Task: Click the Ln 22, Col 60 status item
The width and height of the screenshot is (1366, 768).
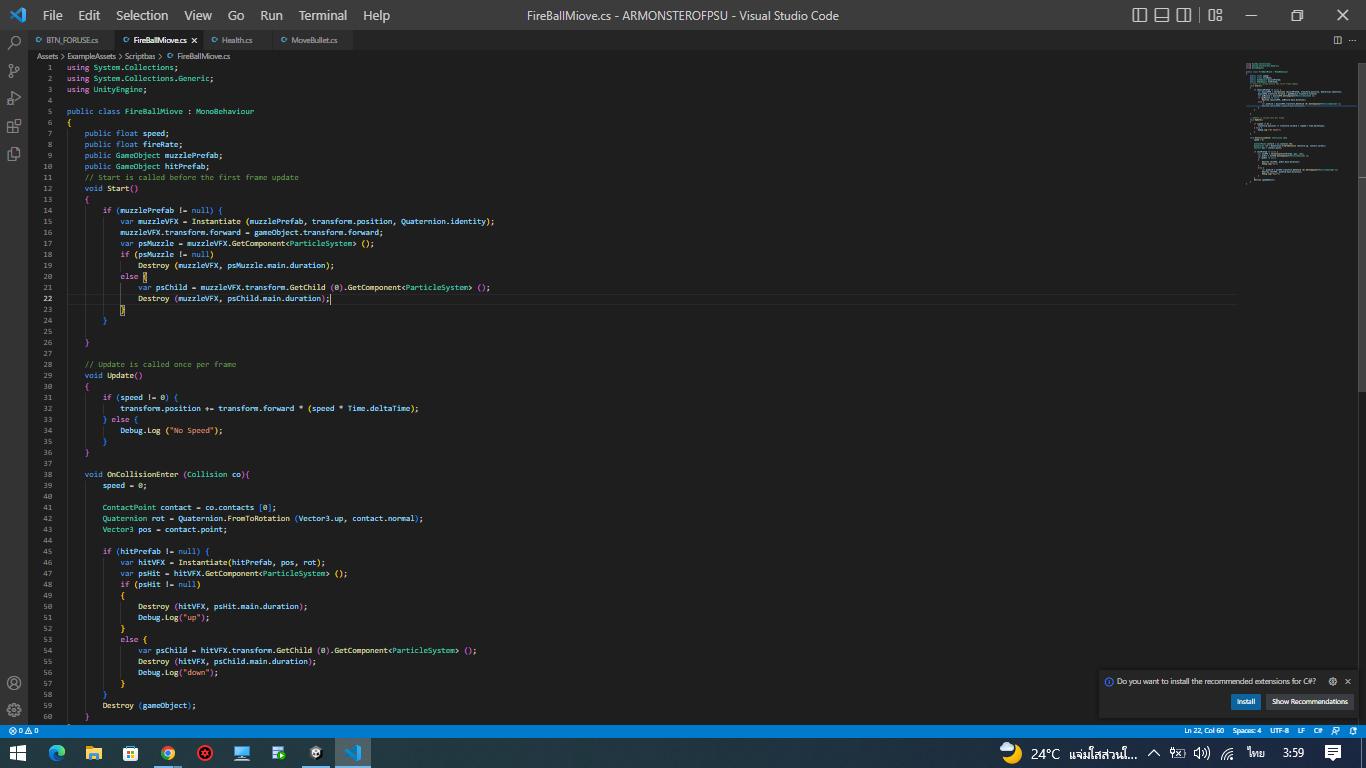Action: [1204, 731]
